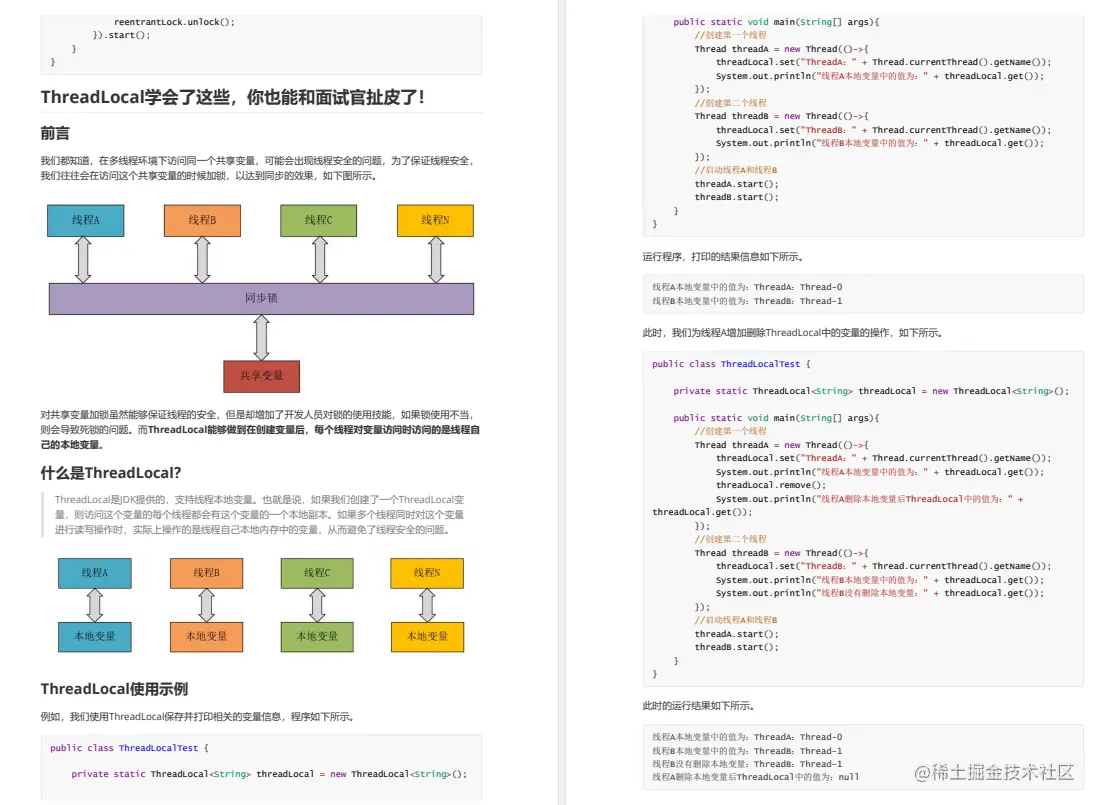Click the green 线程C box in the sync diagram
This screenshot has width=1097, height=805.
pyautogui.click(x=319, y=220)
